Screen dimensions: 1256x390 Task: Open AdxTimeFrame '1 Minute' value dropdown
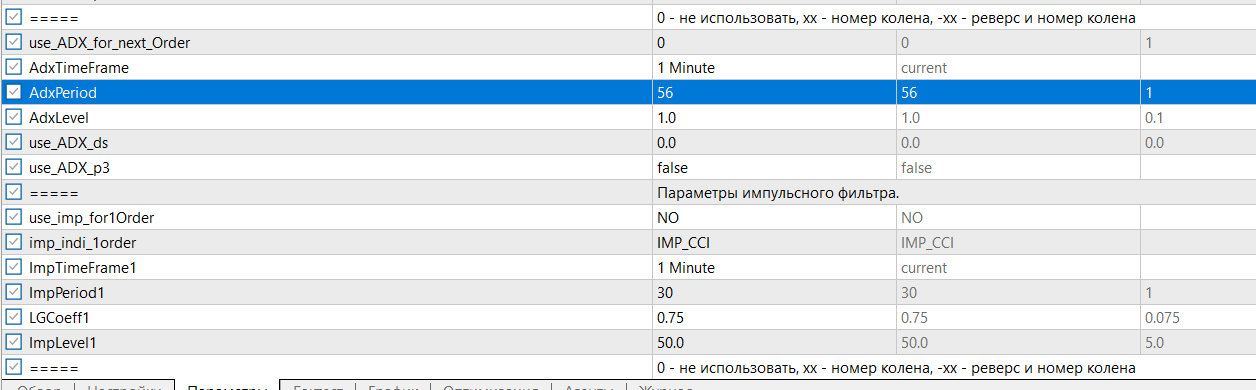coord(773,68)
